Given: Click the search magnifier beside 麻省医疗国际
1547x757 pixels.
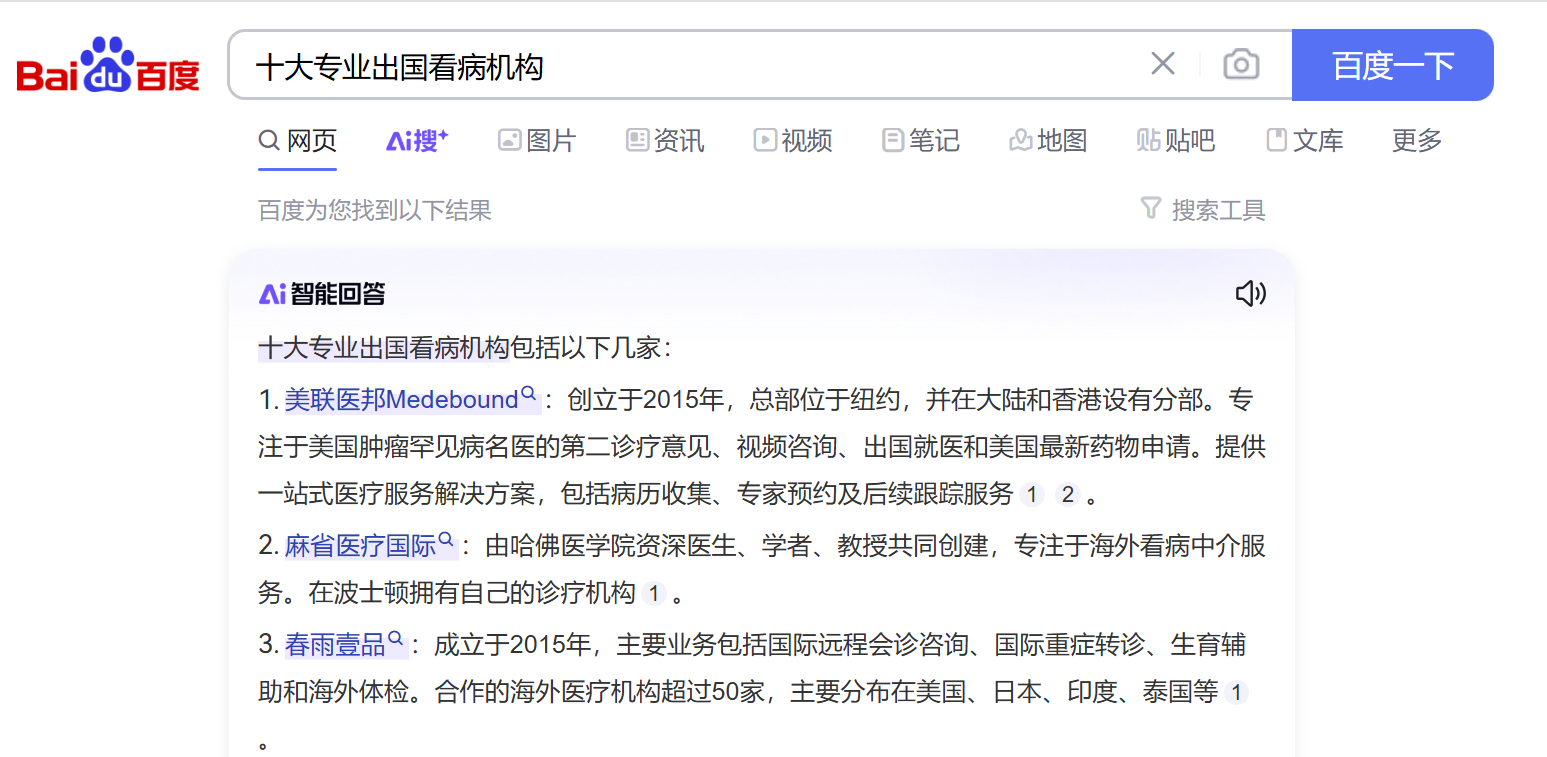Looking at the screenshot, I should pos(447,541).
